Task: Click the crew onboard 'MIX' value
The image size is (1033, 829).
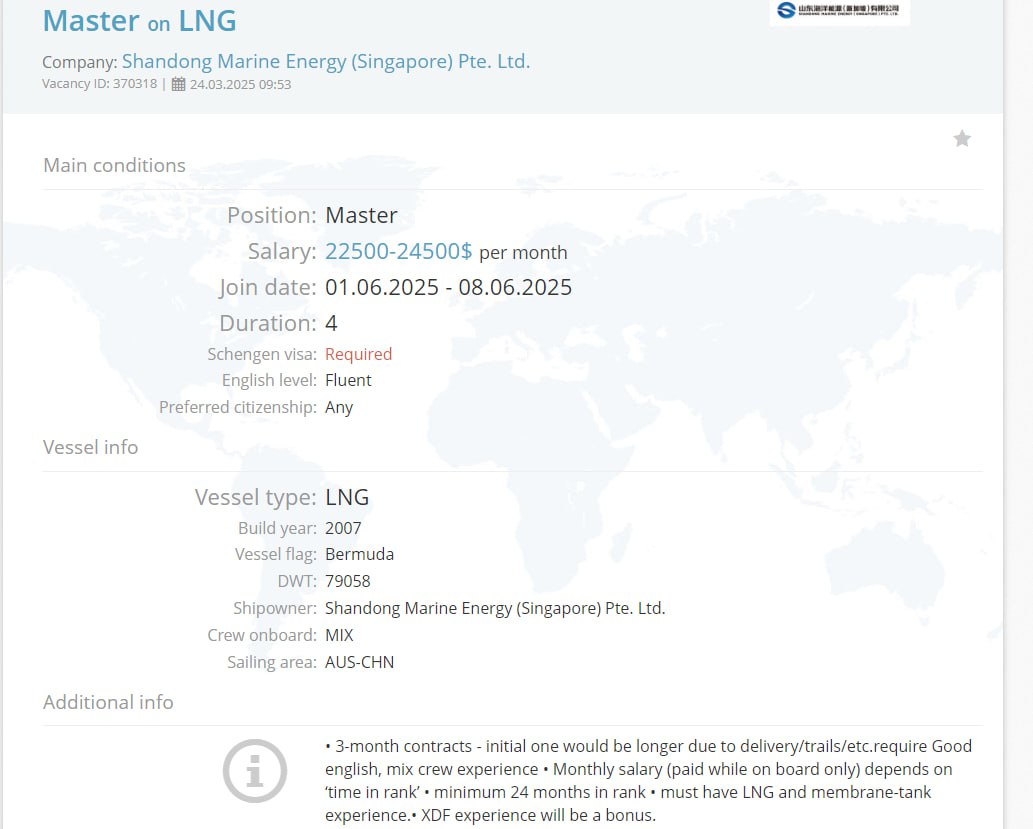Action: click(x=339, y=635)
